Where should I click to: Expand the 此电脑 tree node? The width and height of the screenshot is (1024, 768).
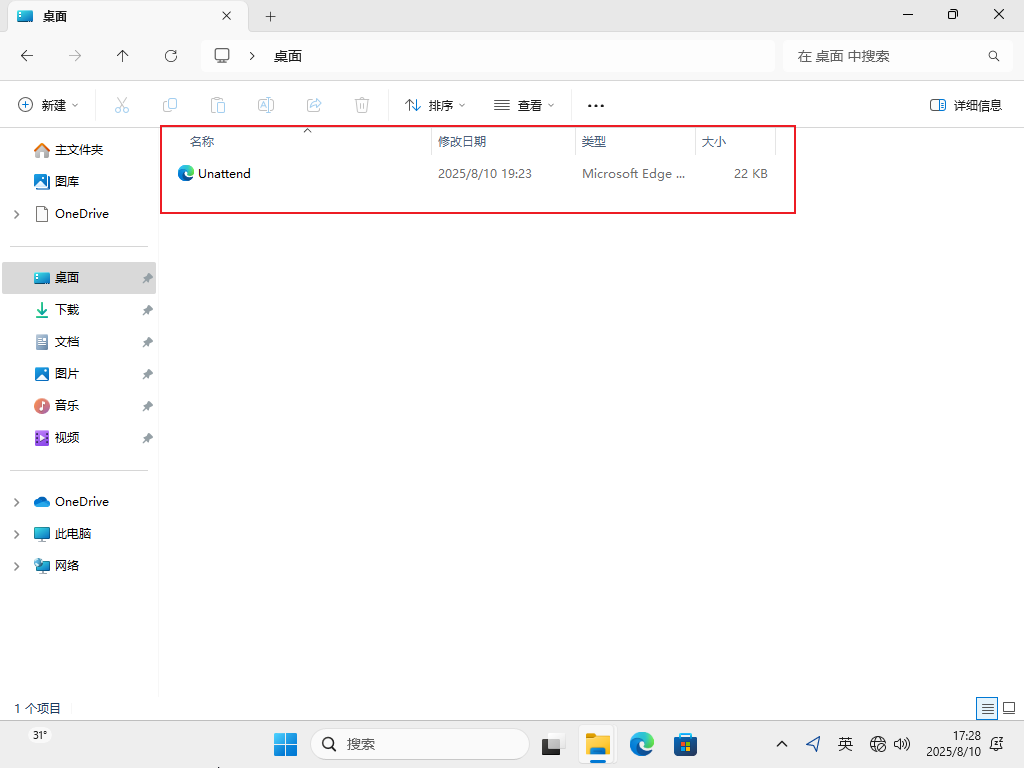coord(17,534)
